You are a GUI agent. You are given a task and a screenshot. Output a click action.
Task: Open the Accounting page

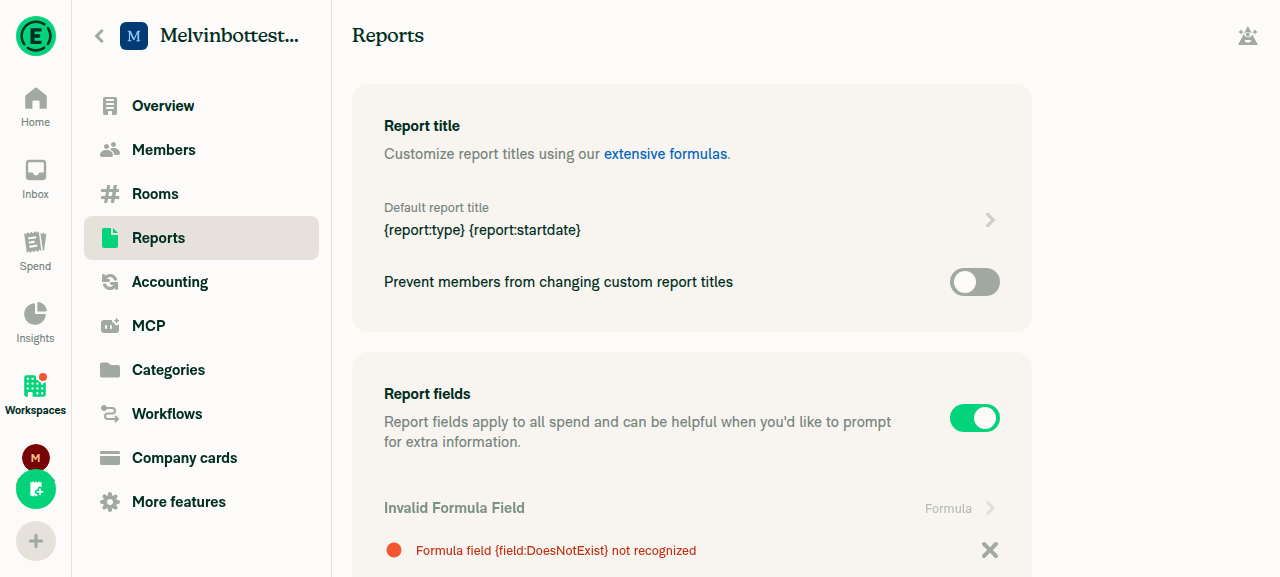coord(201,282)
